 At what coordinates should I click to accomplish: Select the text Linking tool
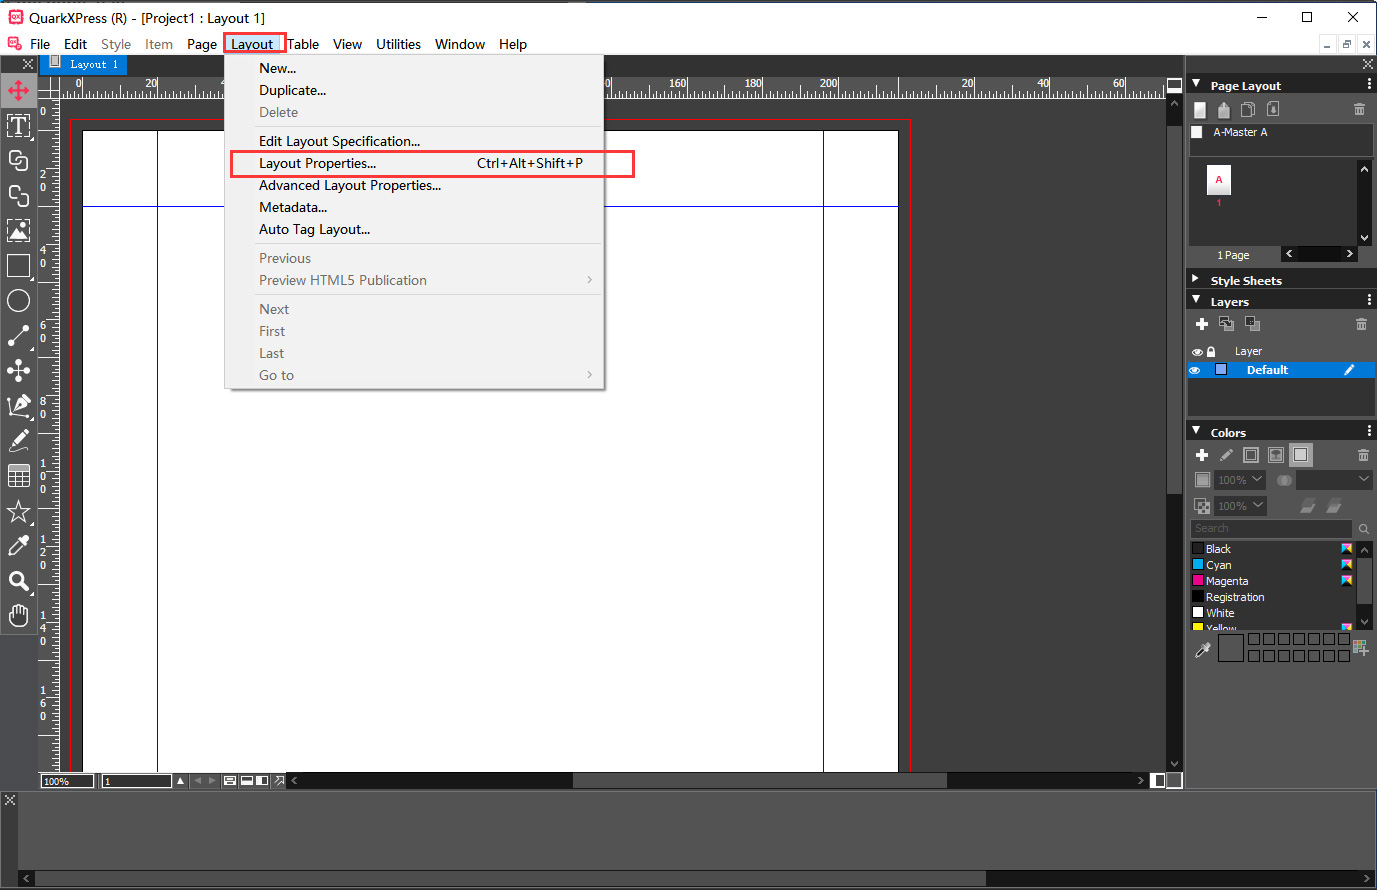tap(18, 160)
